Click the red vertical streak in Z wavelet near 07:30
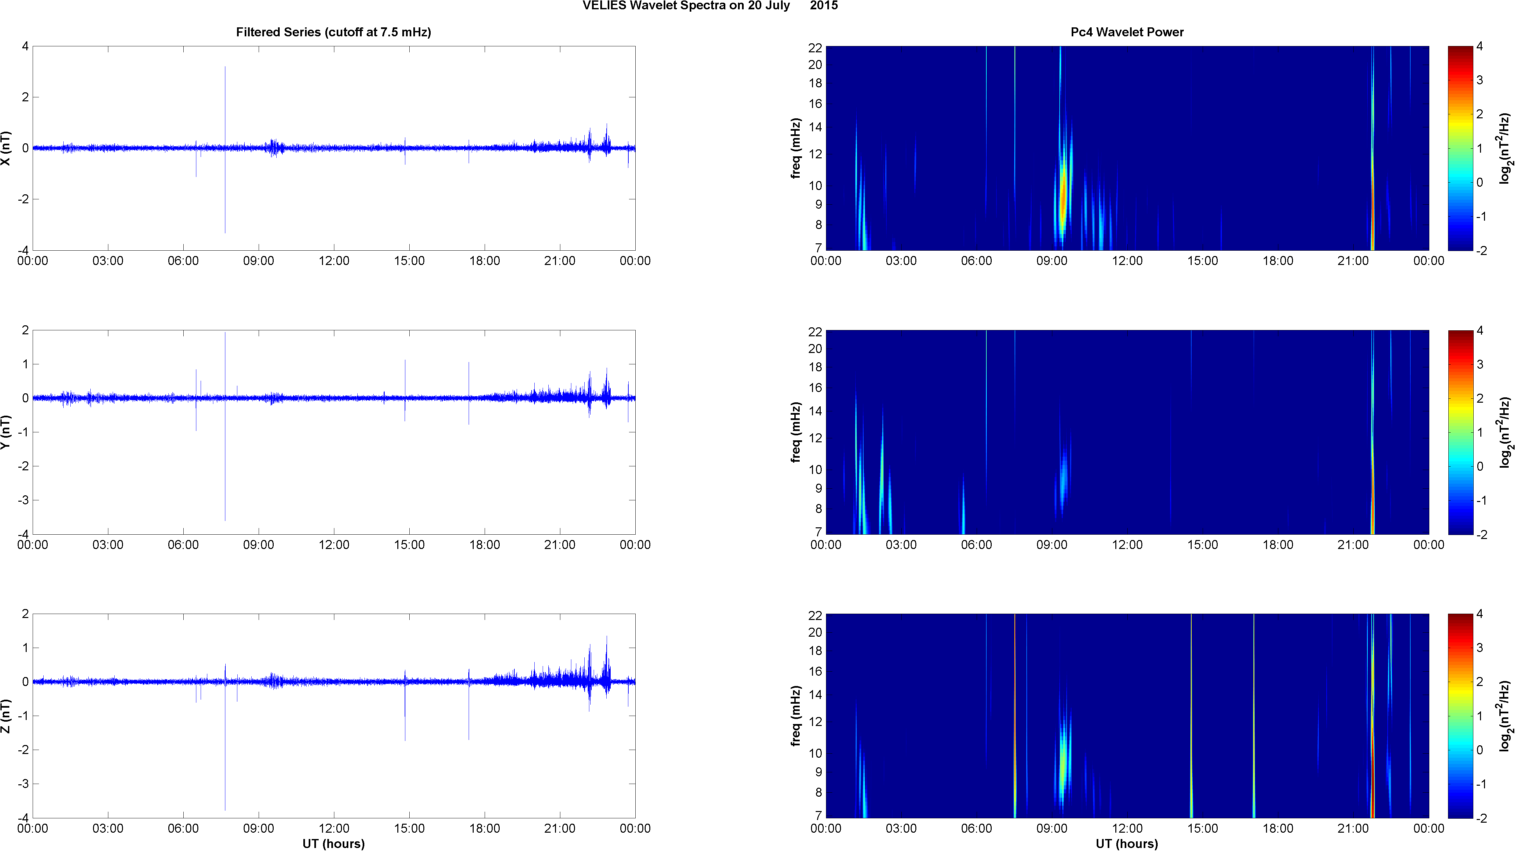 [1014, 716]
